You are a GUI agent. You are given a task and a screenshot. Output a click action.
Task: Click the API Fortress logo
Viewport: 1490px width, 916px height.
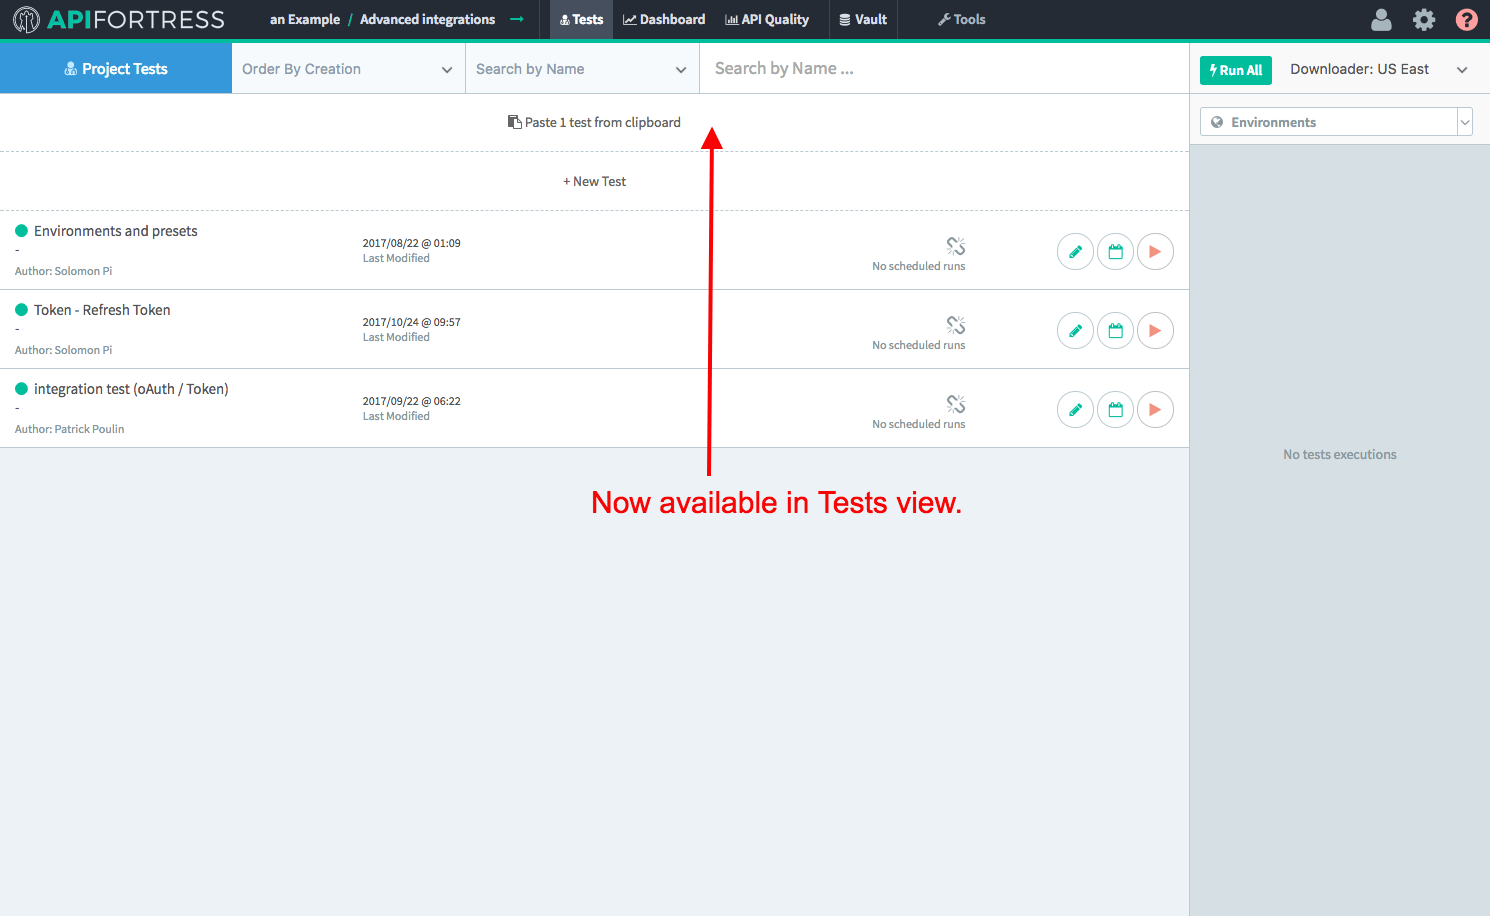pos(118,20)
